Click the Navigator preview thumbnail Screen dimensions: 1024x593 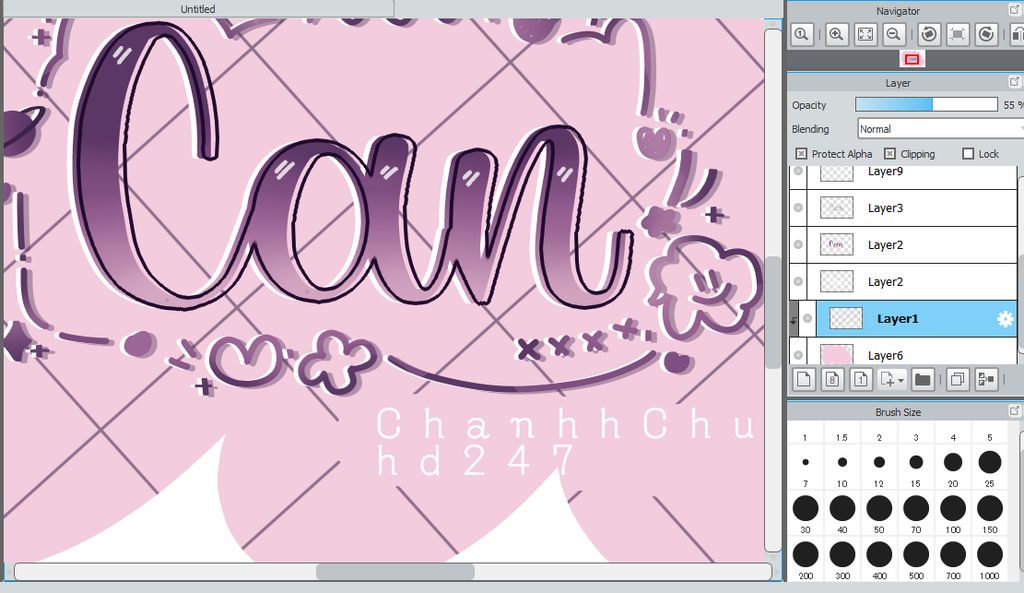coord(912,59)
